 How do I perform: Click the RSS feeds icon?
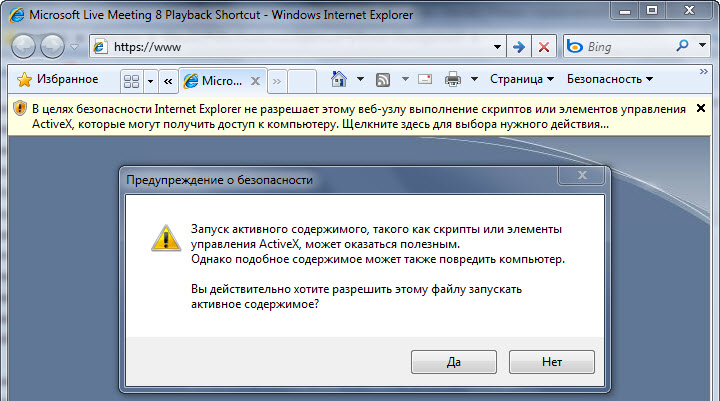[382, 79]
